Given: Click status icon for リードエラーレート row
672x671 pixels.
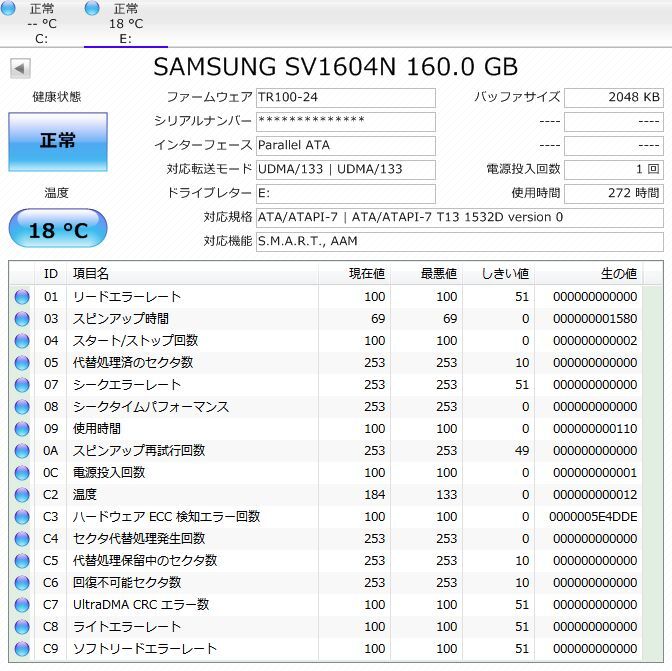Looking at the screenshot, I should [22, 297].
